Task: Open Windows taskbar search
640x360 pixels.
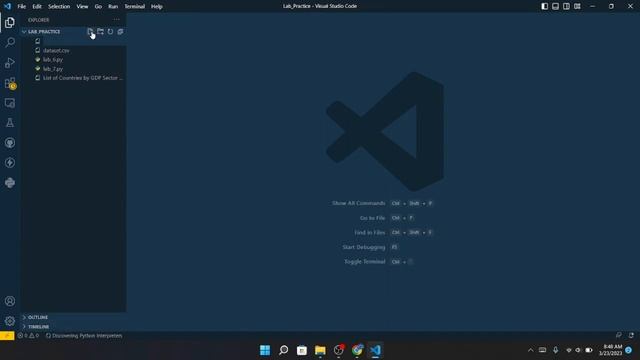Action: click(x=283, y=350)
